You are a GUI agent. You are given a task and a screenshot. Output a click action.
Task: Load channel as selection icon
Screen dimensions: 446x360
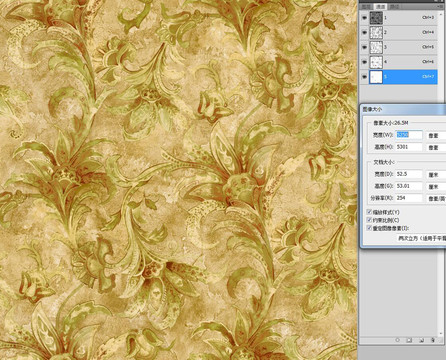pyautogui.click(x=397, y=340)
